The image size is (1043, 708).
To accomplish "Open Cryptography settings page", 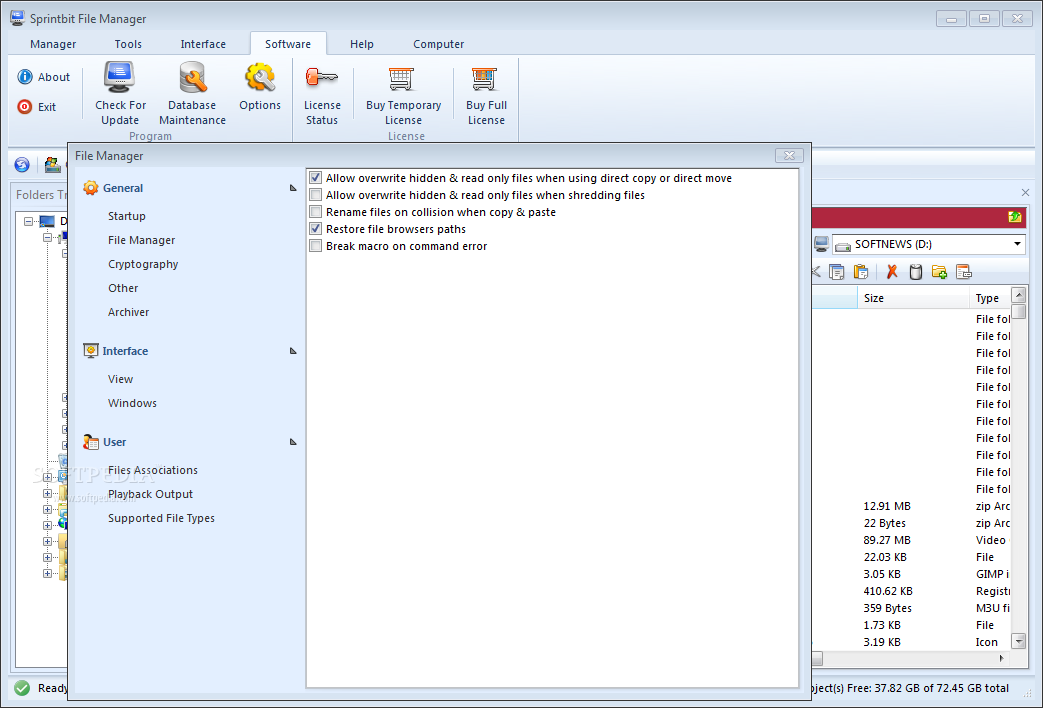I will [x=143, y=264].
